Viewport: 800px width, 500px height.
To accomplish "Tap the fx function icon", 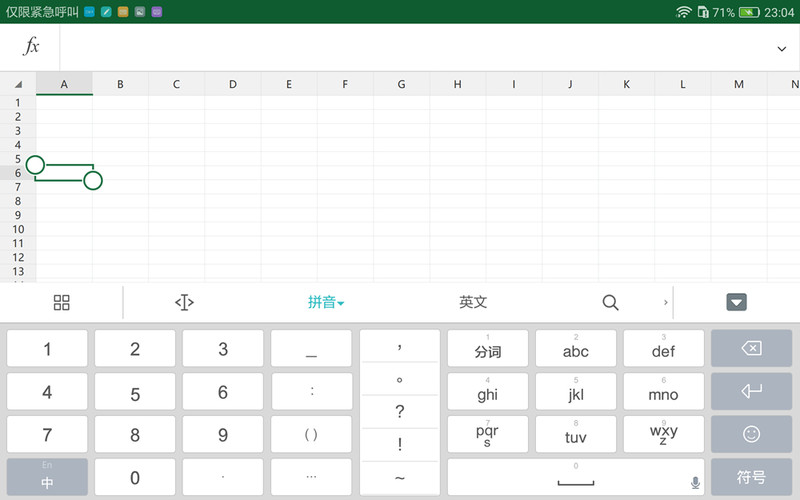I will (x=31, y=47).
